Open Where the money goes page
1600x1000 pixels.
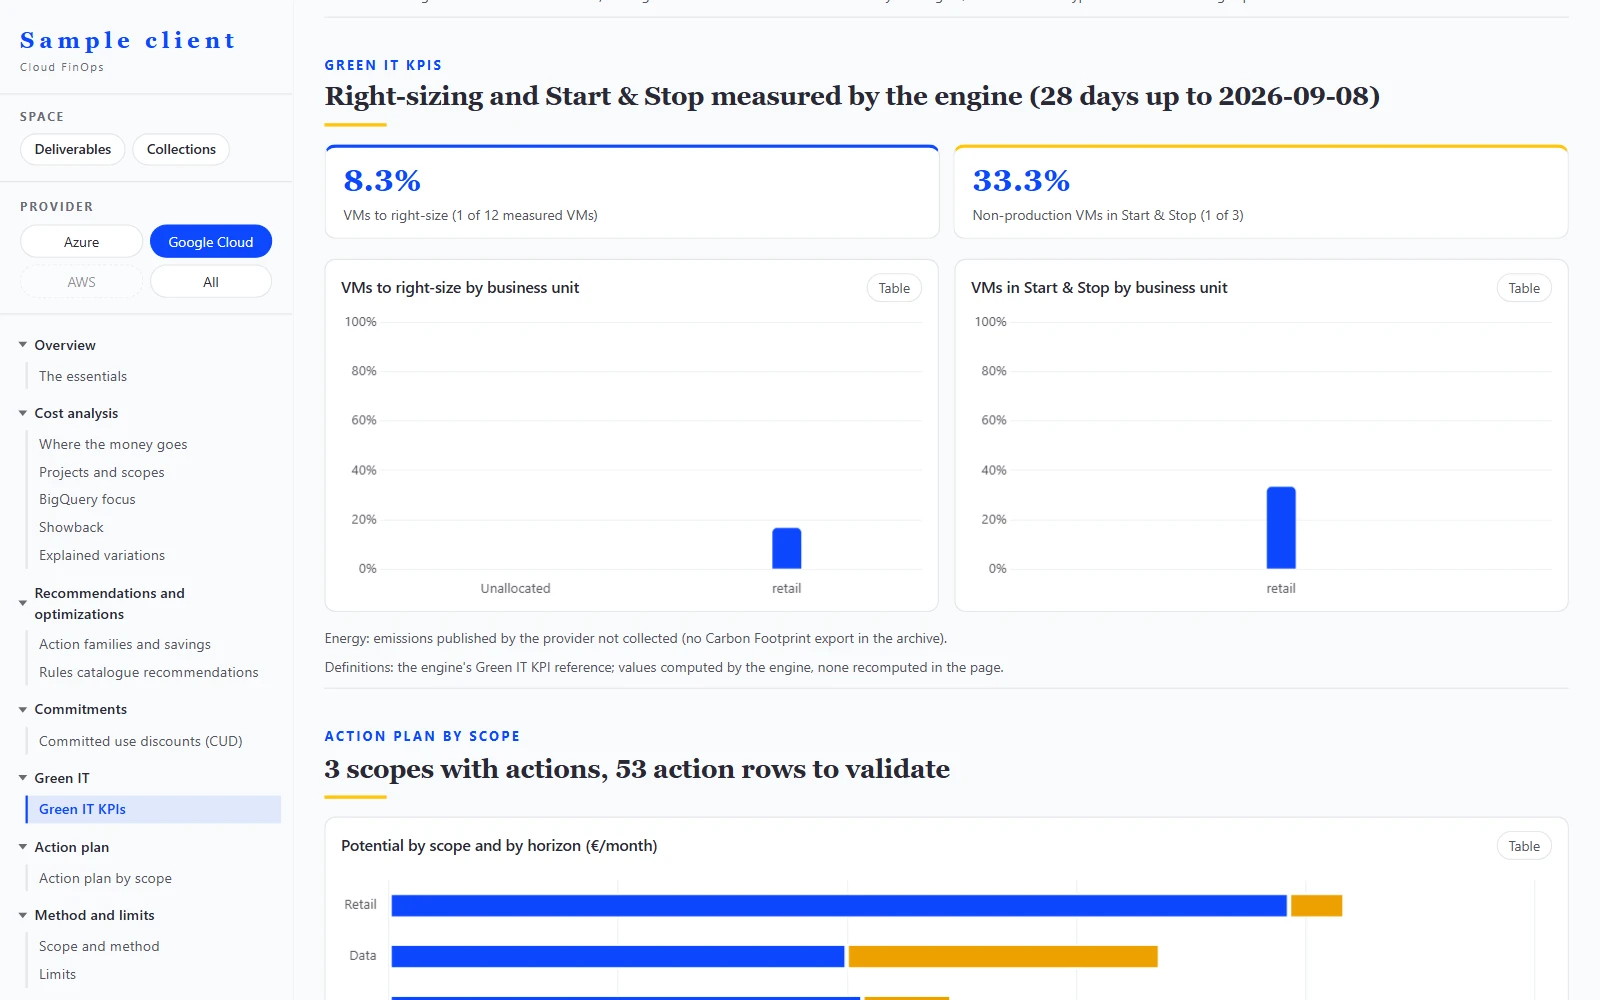coord(113,444)
